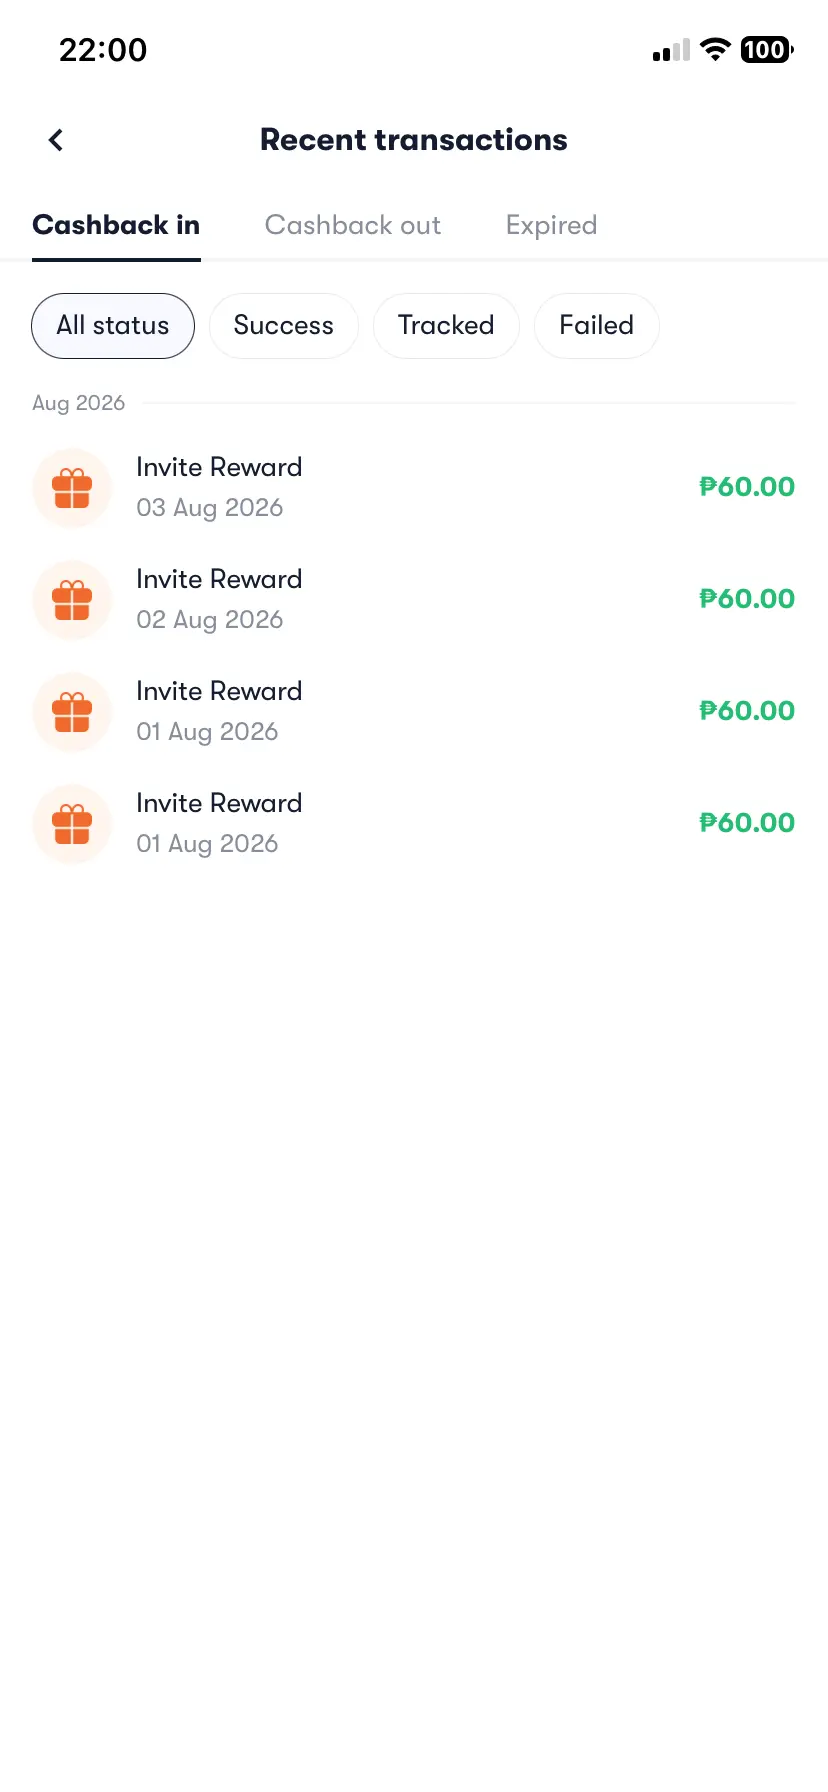Tap the back arrow icon

(x=56, y=140)
